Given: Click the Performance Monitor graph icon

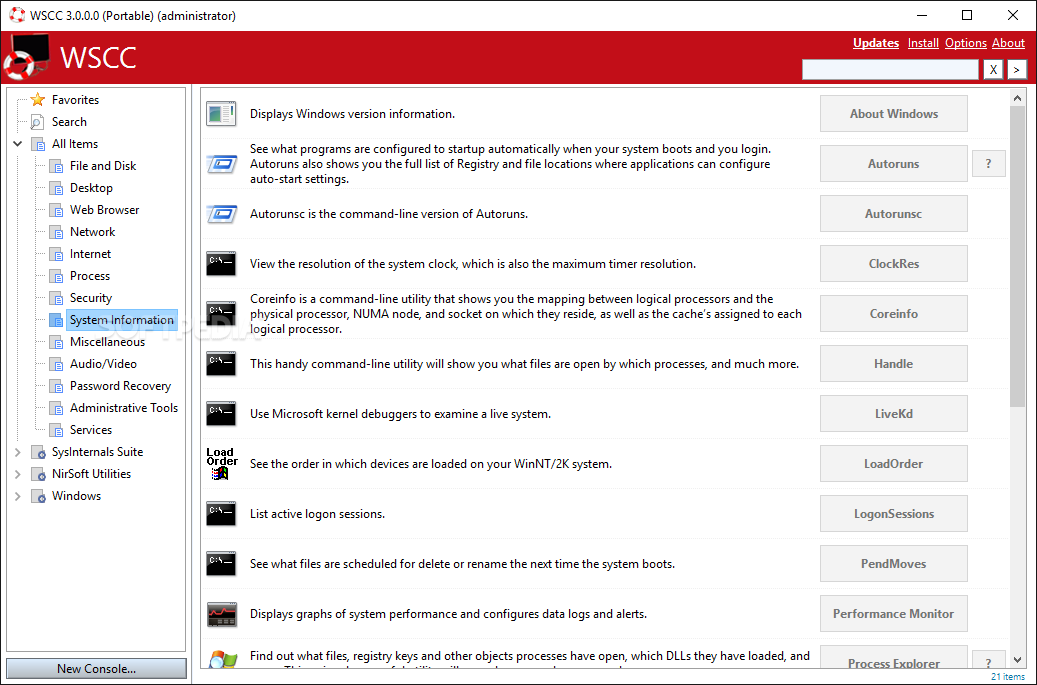Looking at the screenshot, I should tap(221, 614).
